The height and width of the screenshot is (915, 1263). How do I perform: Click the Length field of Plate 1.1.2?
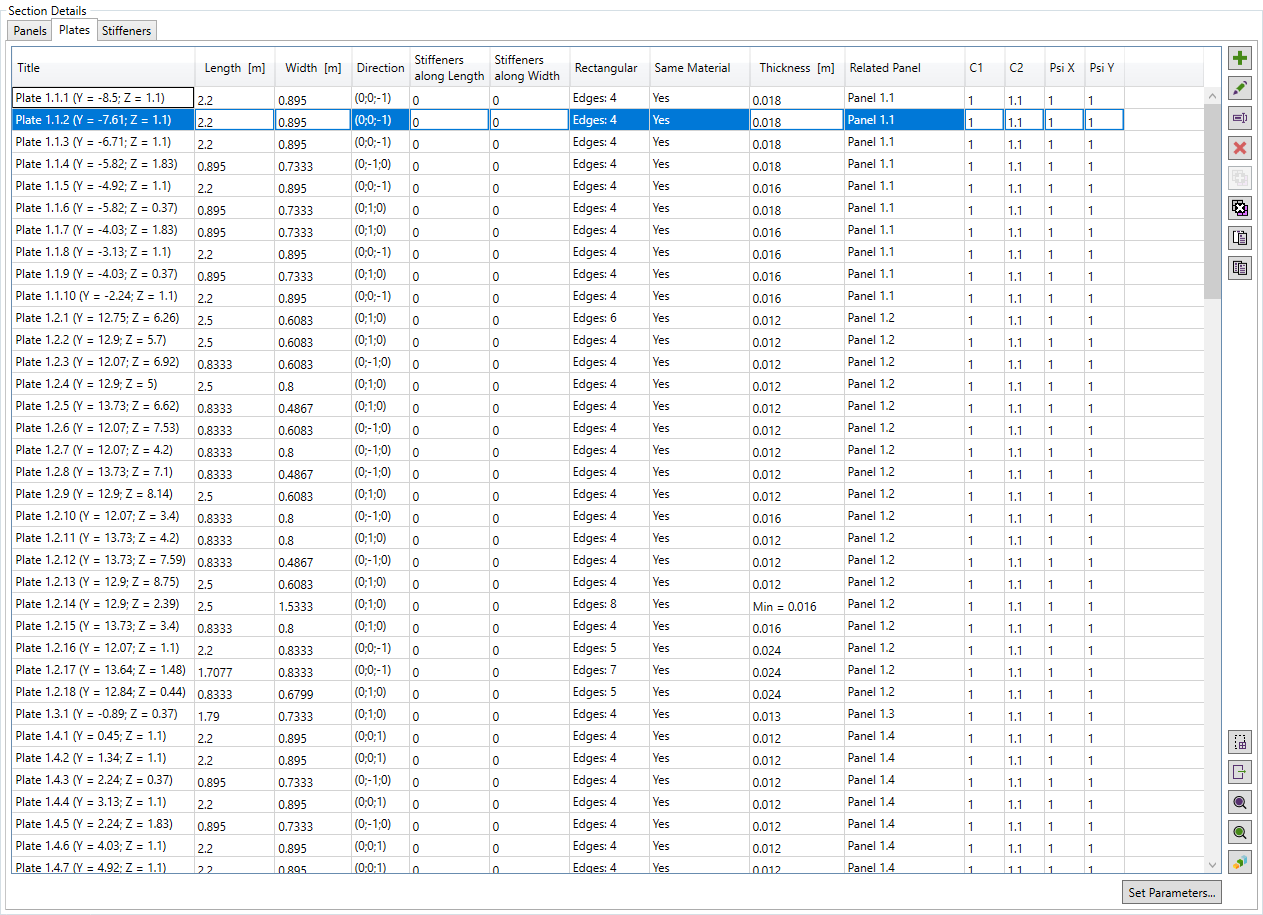click(234, 121)
